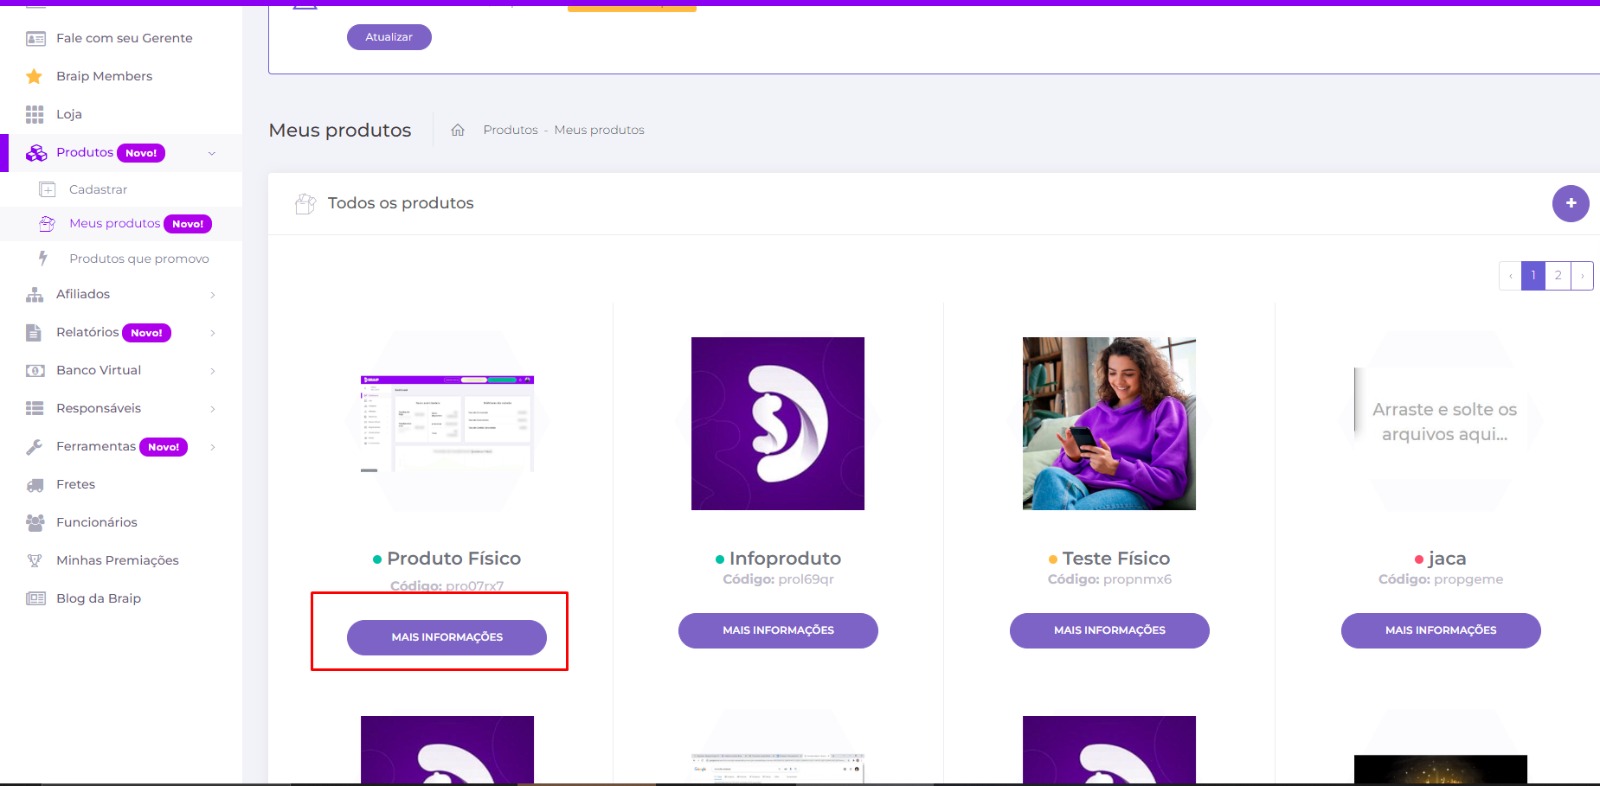Click Mais Informações for Infoproduto
Image resolution: width=1600 pixels, height=786 pixels.
[778, 631]
